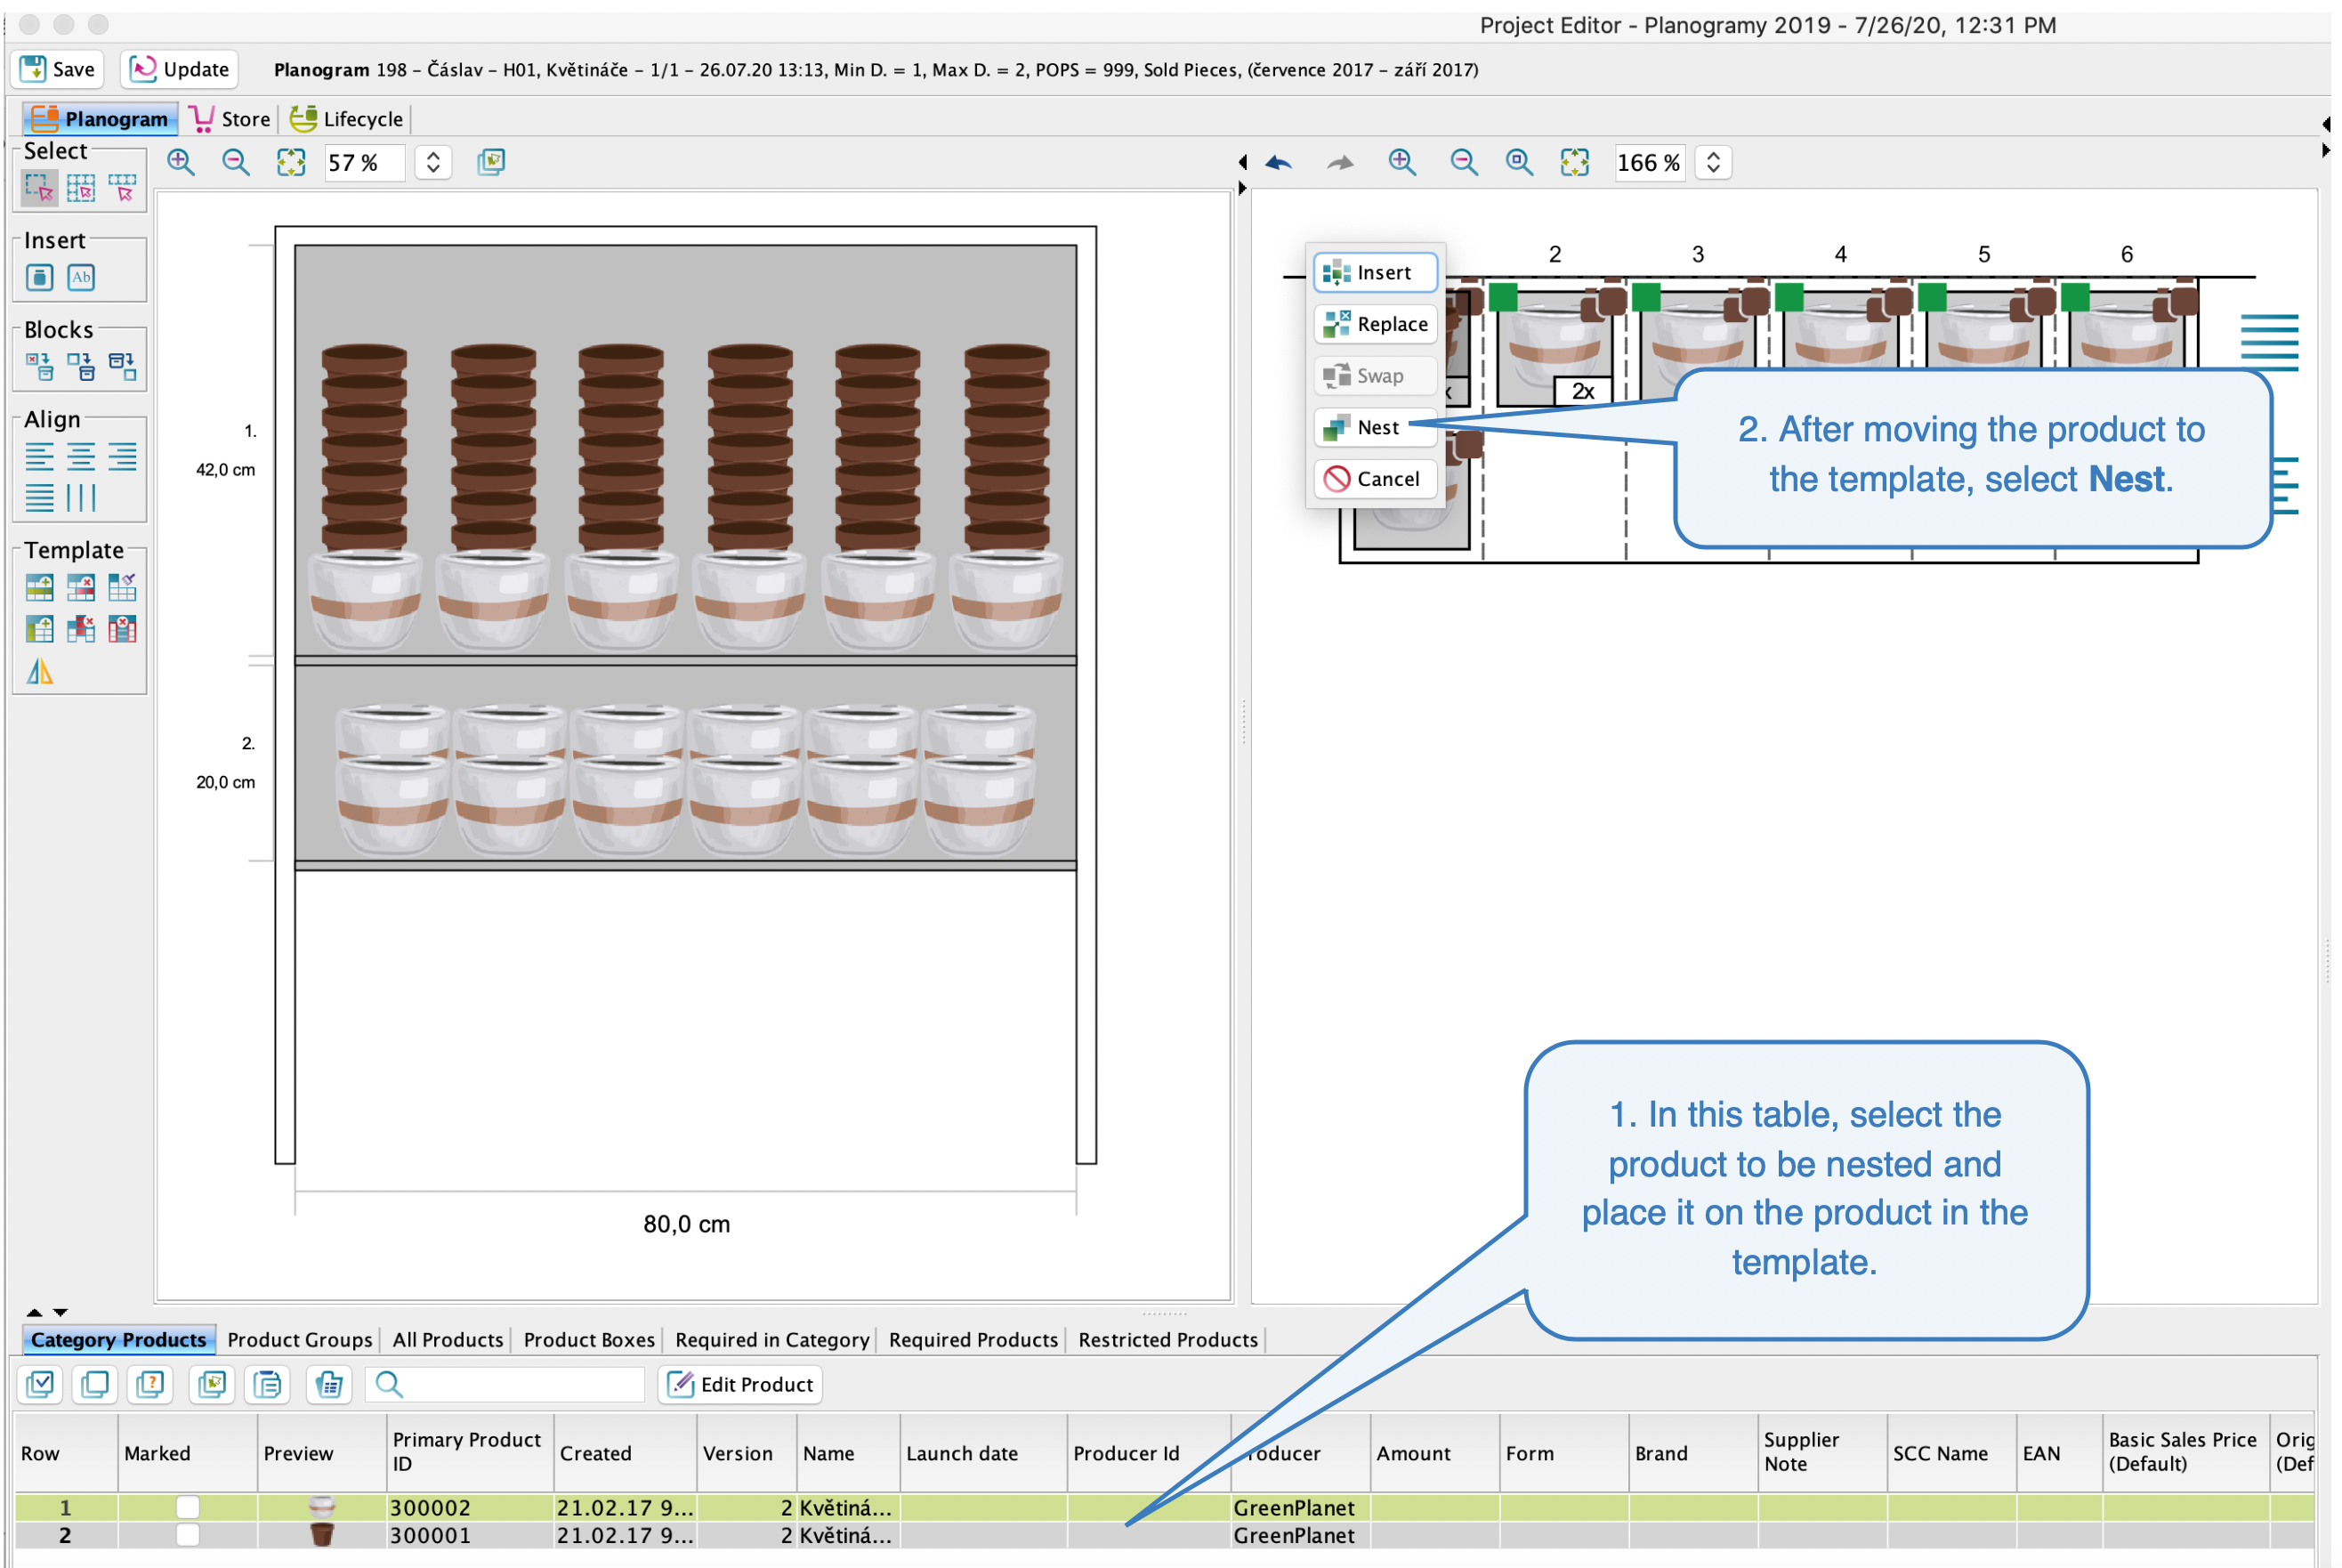Image resolution: width=2342 pixels, height=1568 pixels.
Task: Open the All Products tab
Action: [x=448, y=1340]
